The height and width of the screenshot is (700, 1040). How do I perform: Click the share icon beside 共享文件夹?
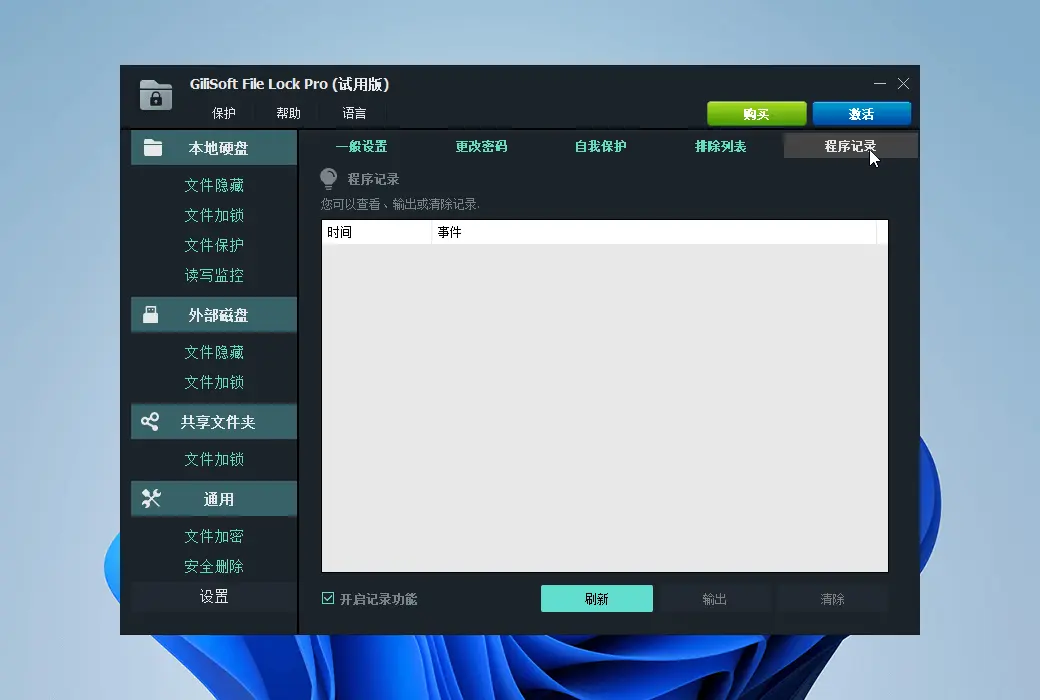(150, 421)
